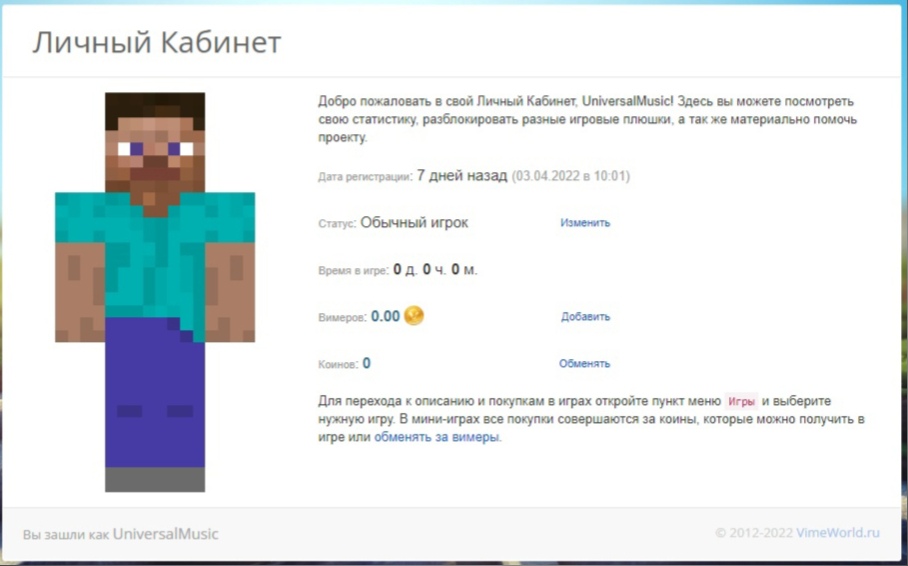Follow the 'обменять за вимеры' link
This screenshot has width=908, height=566.
tap(437, 437)
